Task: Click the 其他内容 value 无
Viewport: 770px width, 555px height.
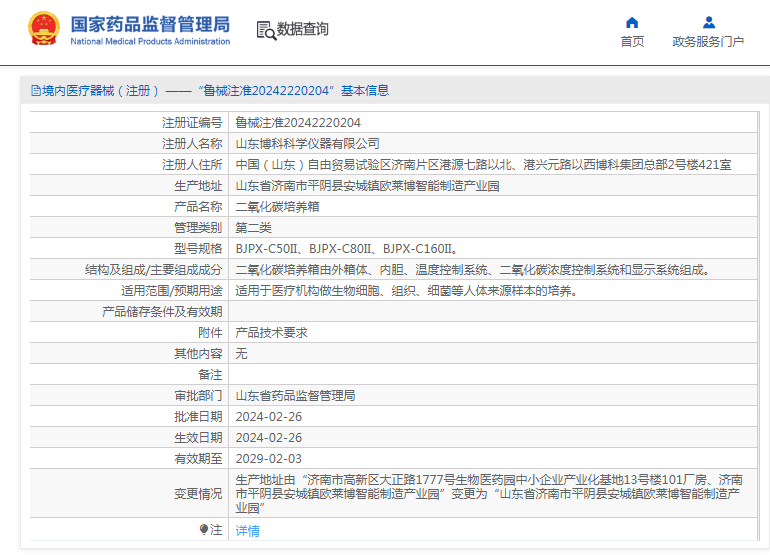Action: click(241, 354)
